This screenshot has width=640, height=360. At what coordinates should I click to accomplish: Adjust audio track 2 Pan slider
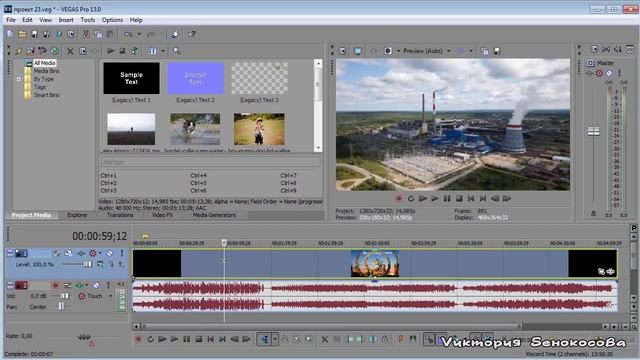click(61, 306)
